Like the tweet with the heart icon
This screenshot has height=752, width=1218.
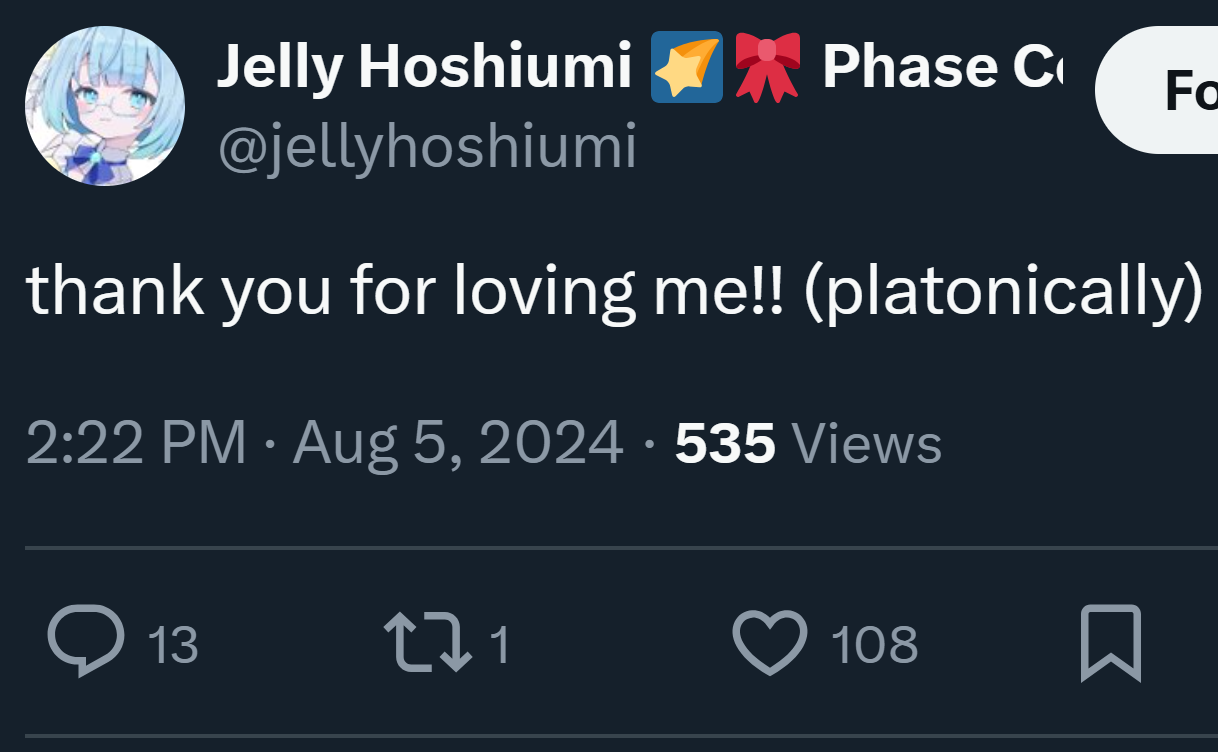[769, 643]
